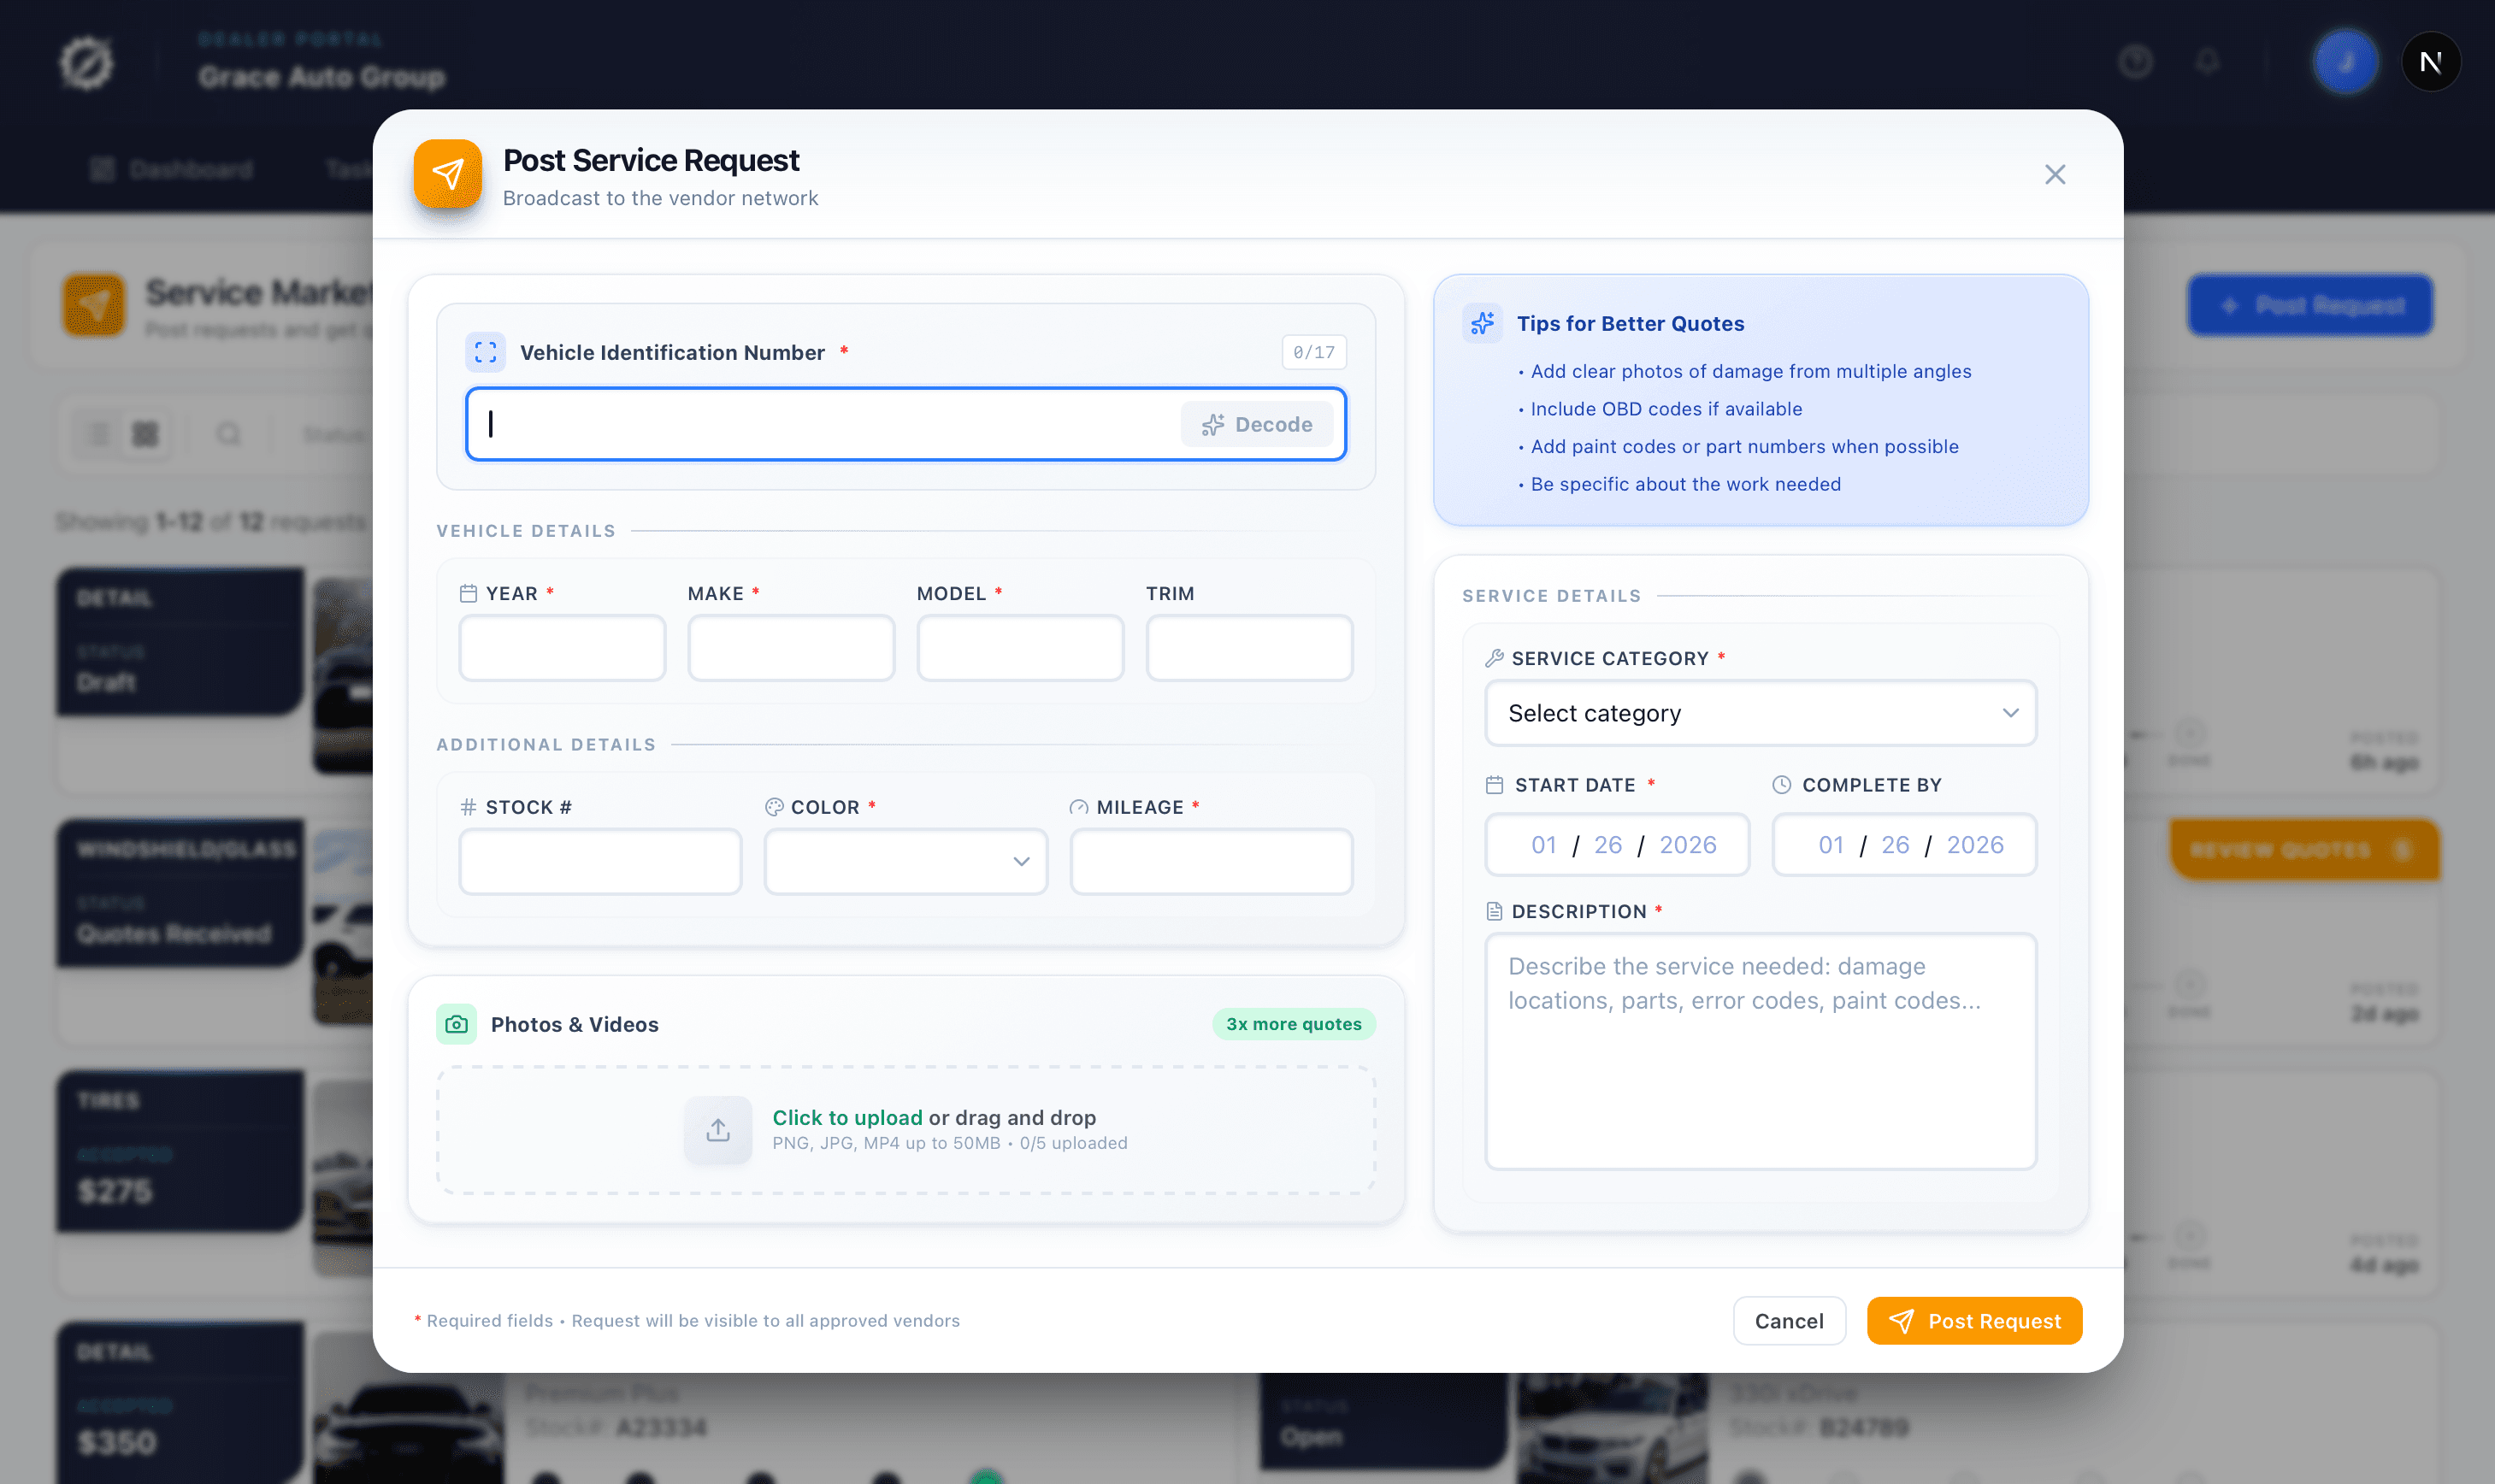Open the COLOR dropdown
Screen dimensions: 2495x1484
pyautogui.click(x=906, y=861)
